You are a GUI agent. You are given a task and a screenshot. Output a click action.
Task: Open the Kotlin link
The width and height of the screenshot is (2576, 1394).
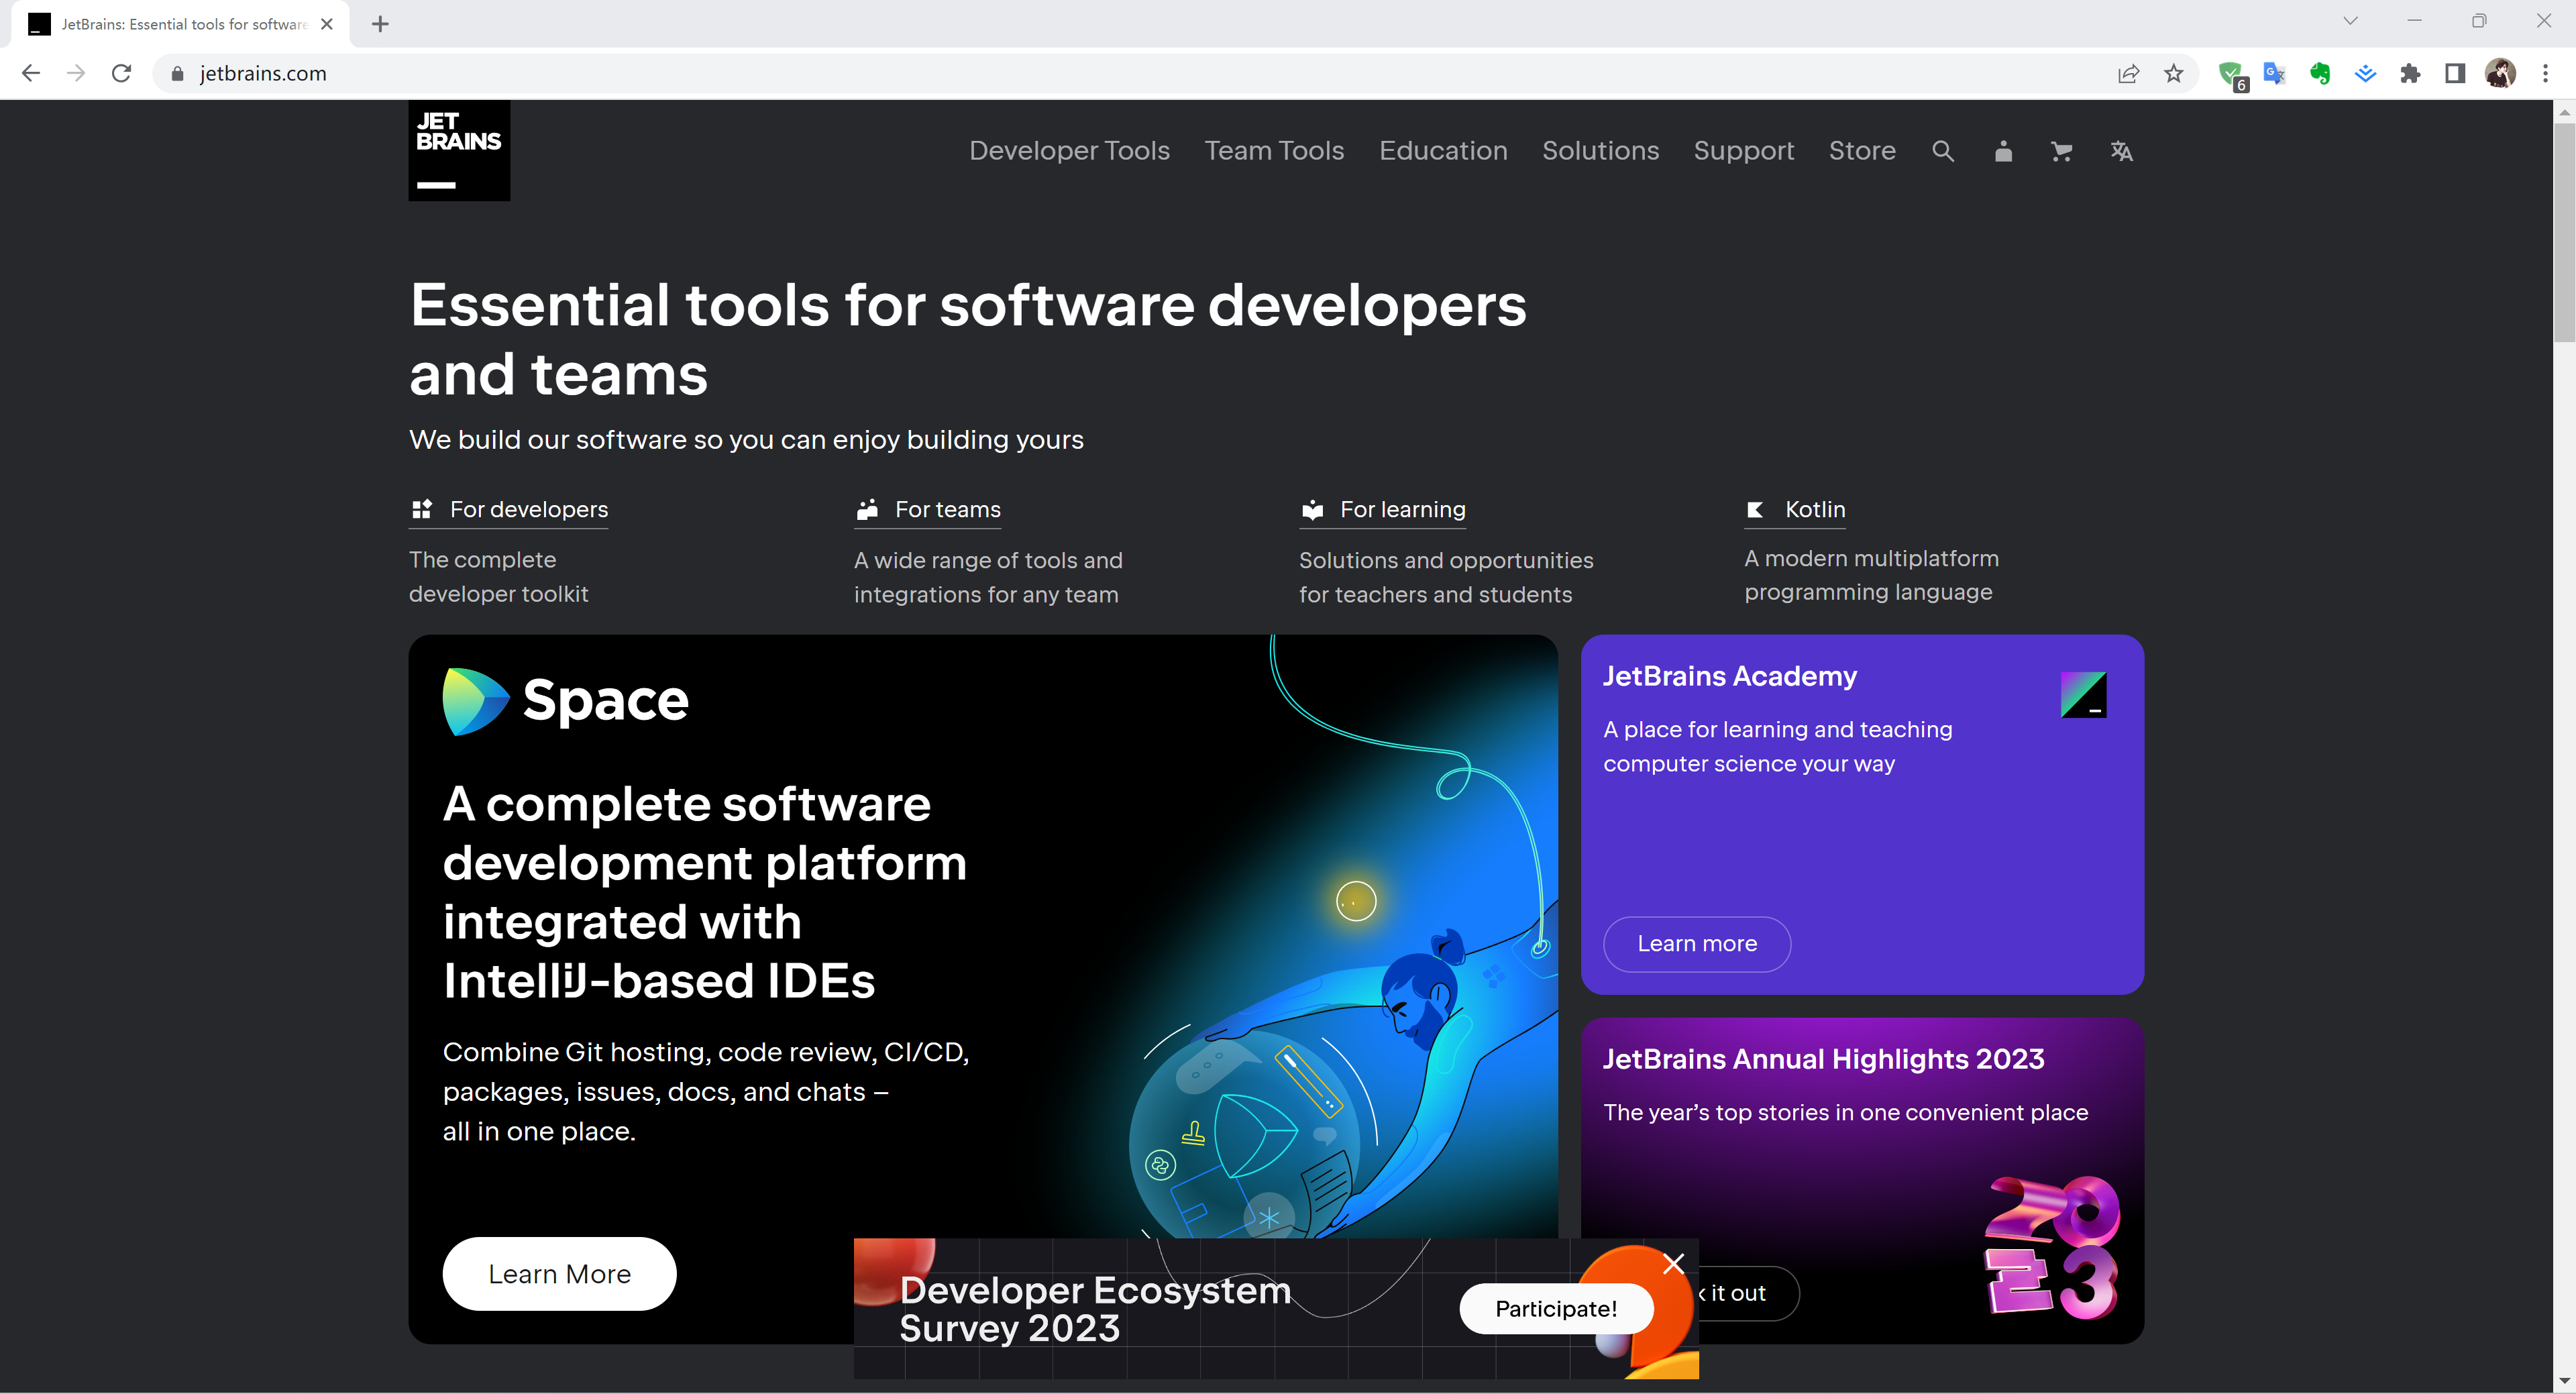pyautogui.click(x=1795, y=510)
